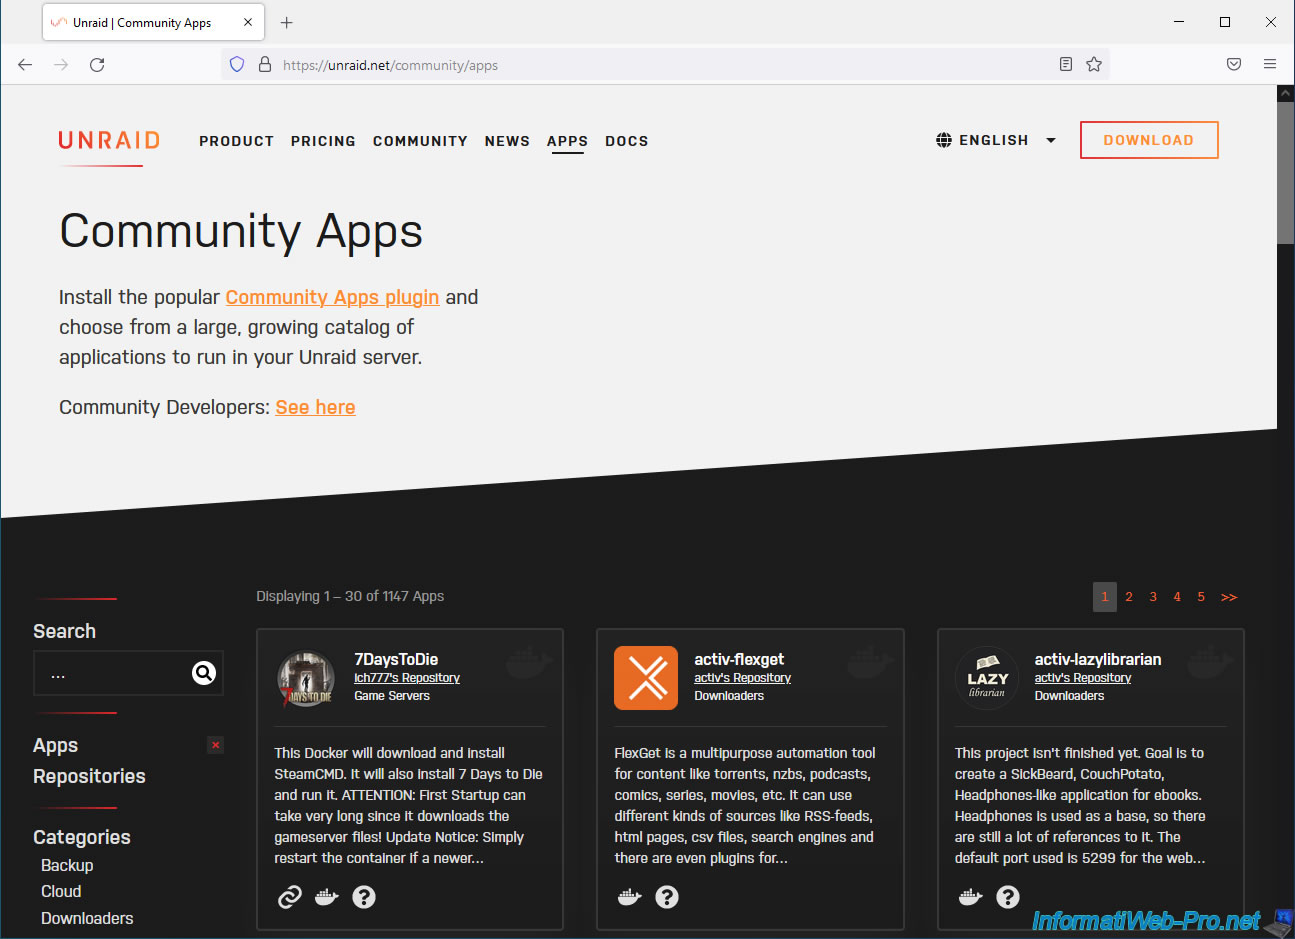Follow the Community Apps plugin link
1295x939 pixels.
pyautogui.click(x=332, y=297)
